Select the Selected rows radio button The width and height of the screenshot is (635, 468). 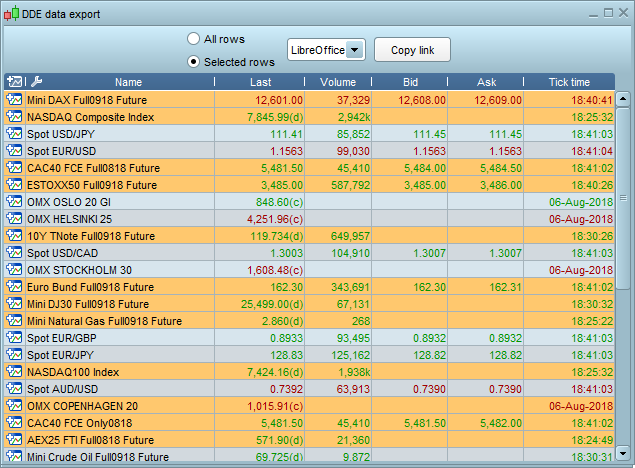pos(193,62)
